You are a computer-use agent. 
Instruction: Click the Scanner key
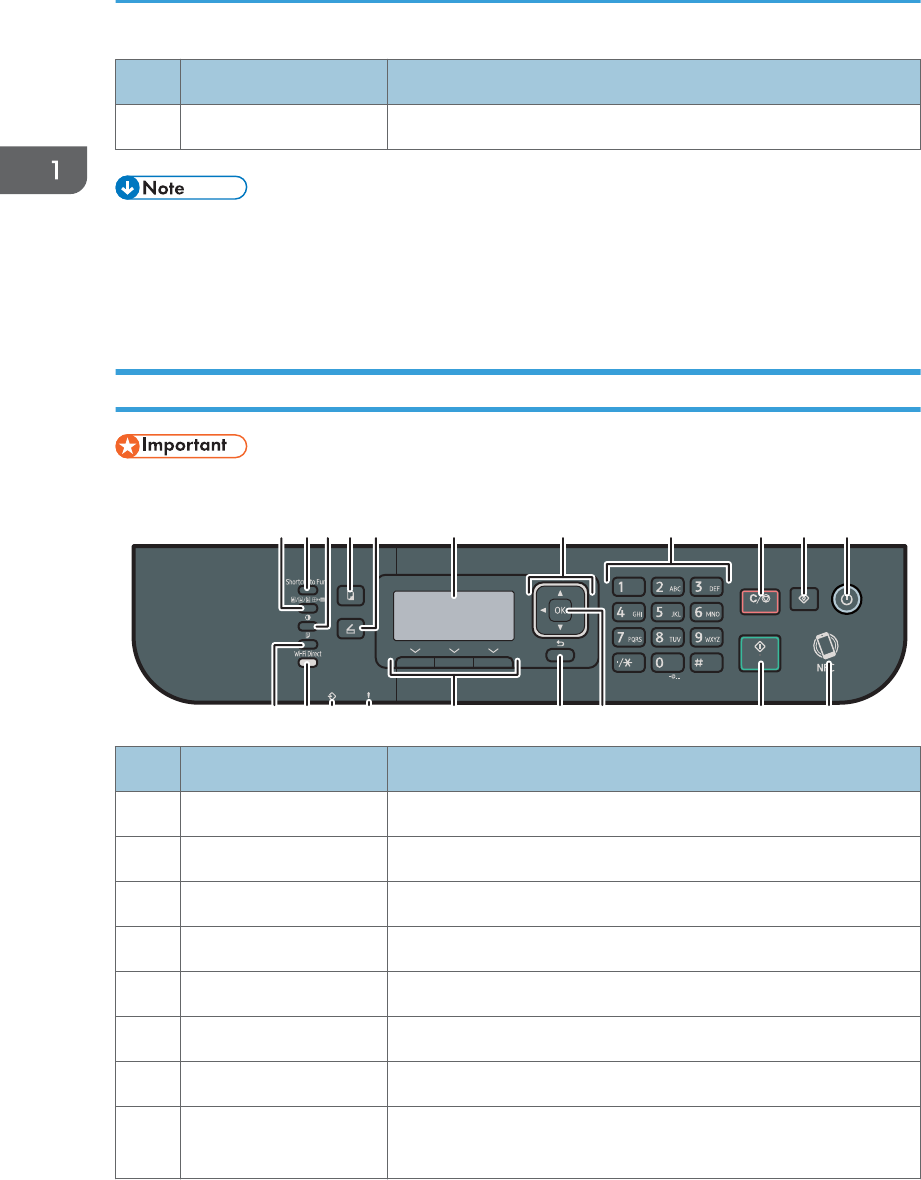(x=351, y=628)
